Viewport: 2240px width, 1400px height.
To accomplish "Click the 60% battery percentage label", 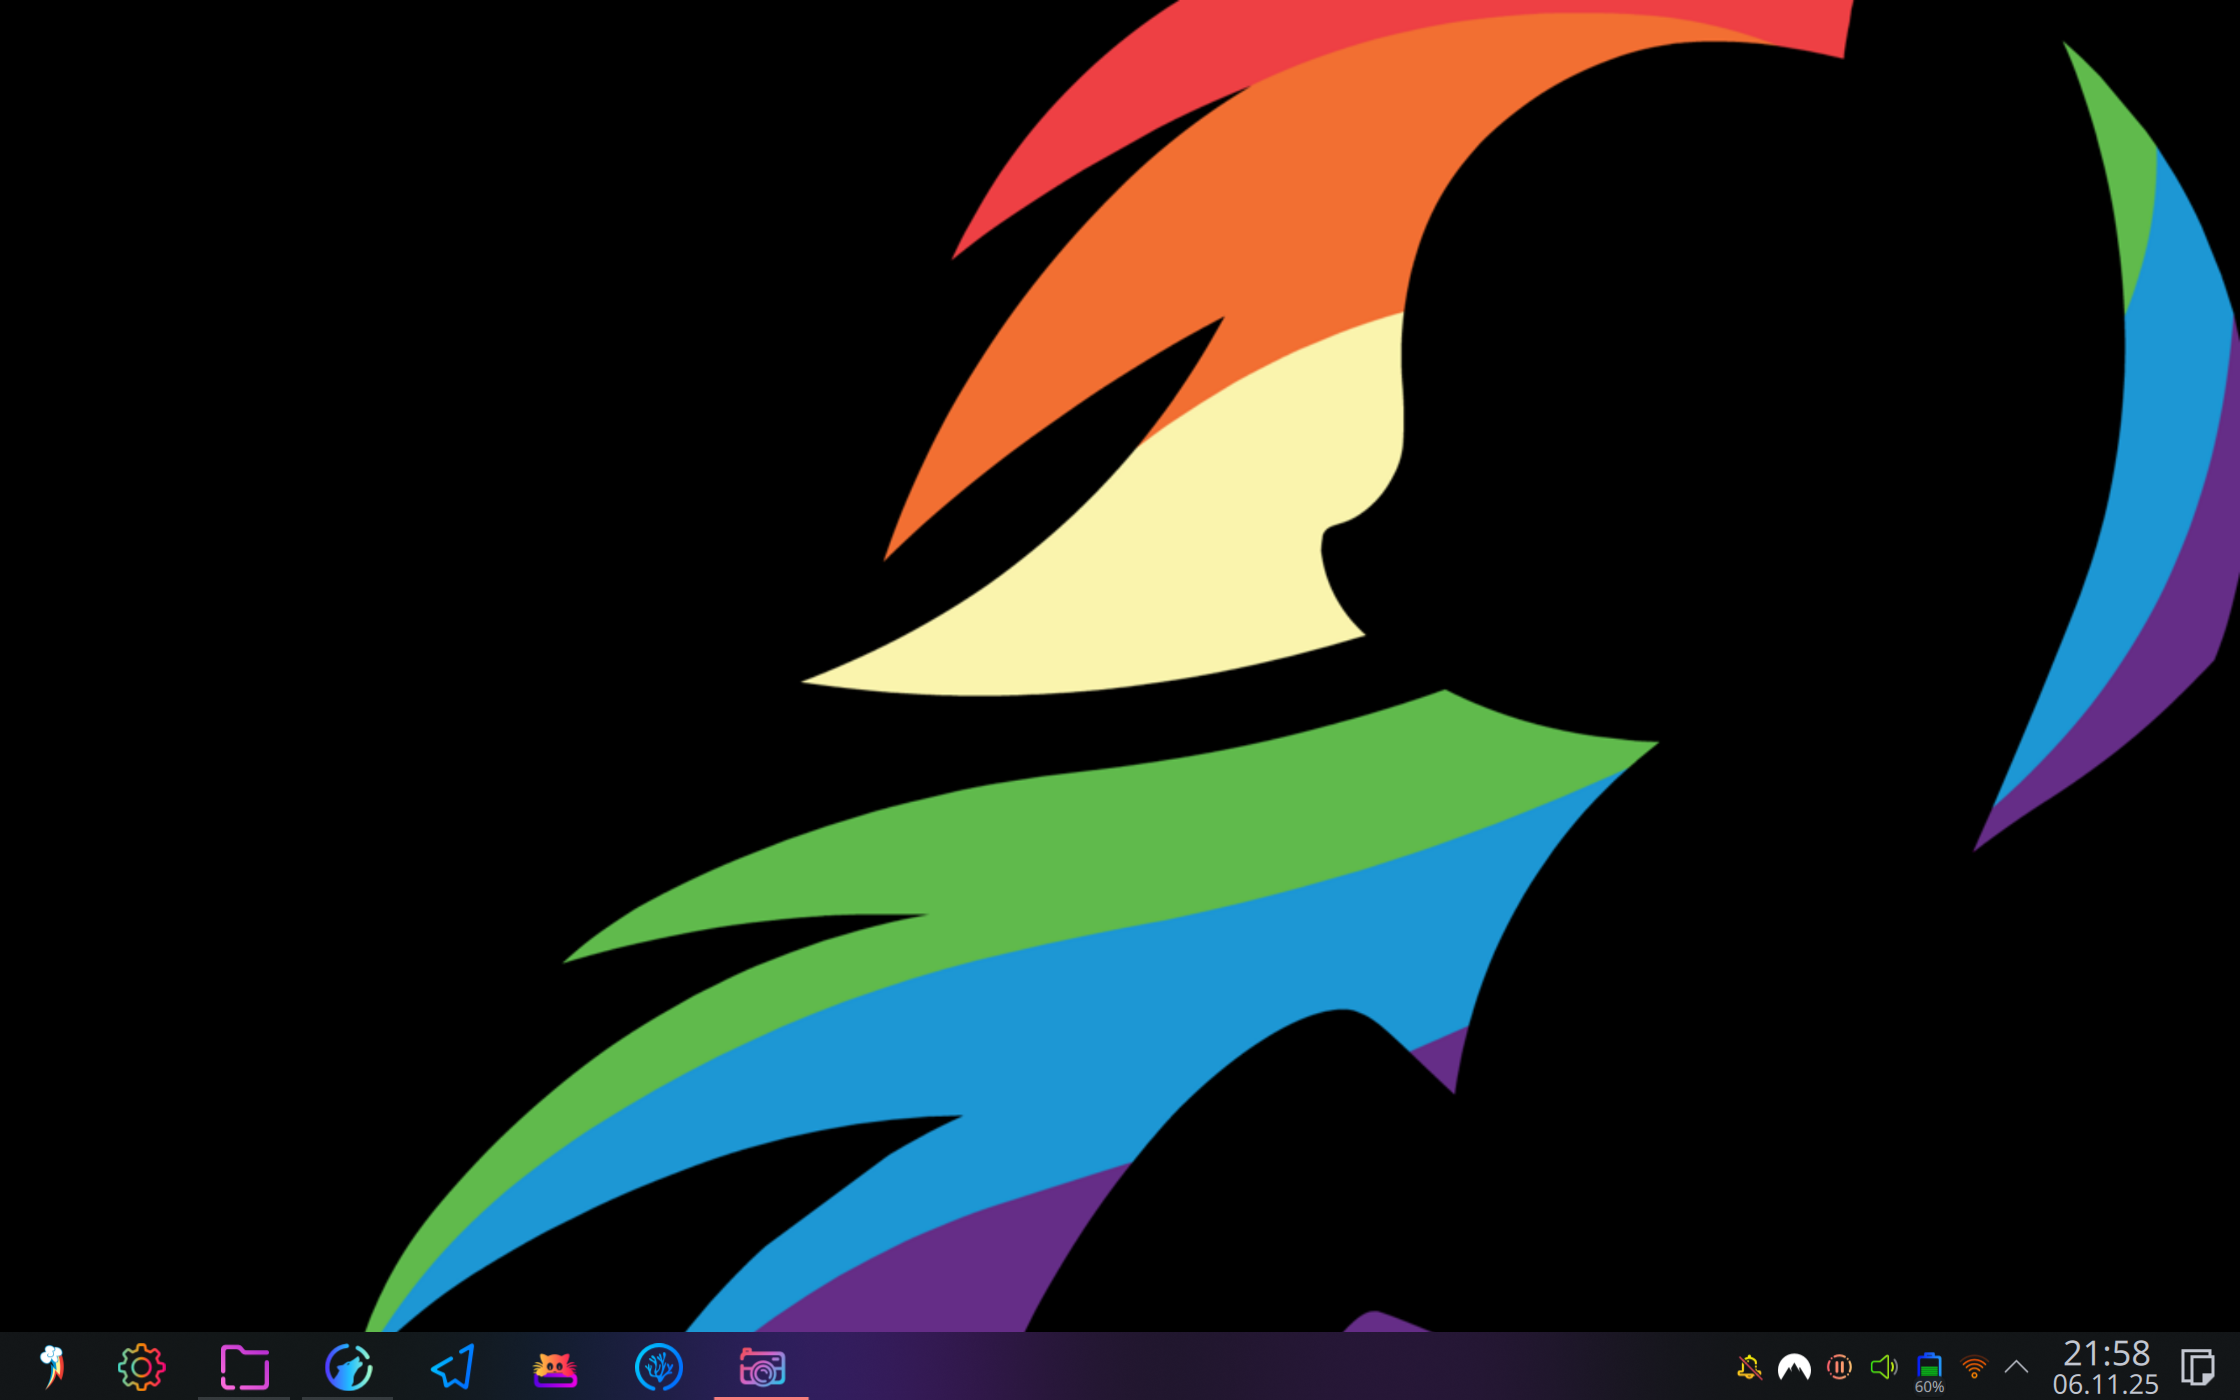I will pos(1929,1388).
